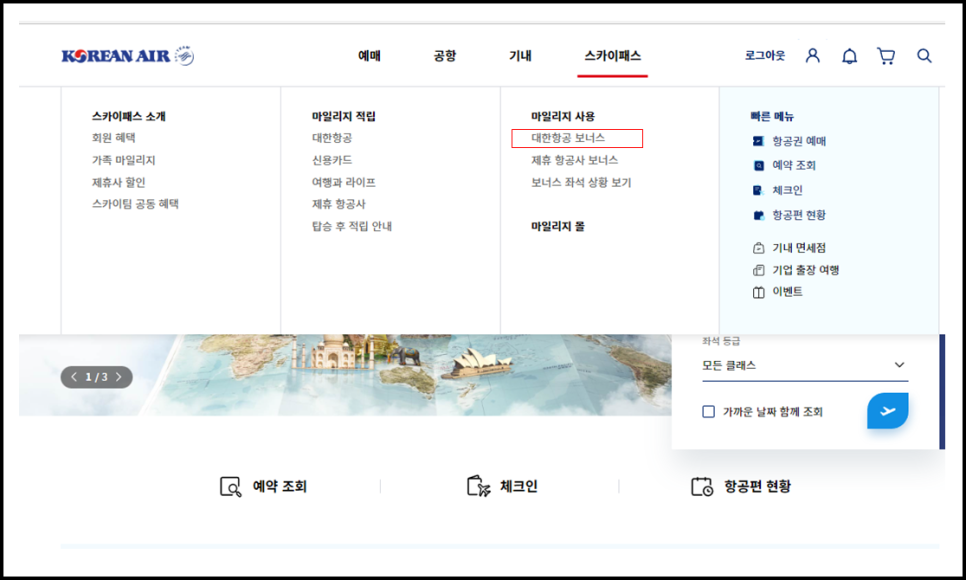966x580 pixels.
Task: Select 여행과 라이프 link
Action: [x=344, y=182]
